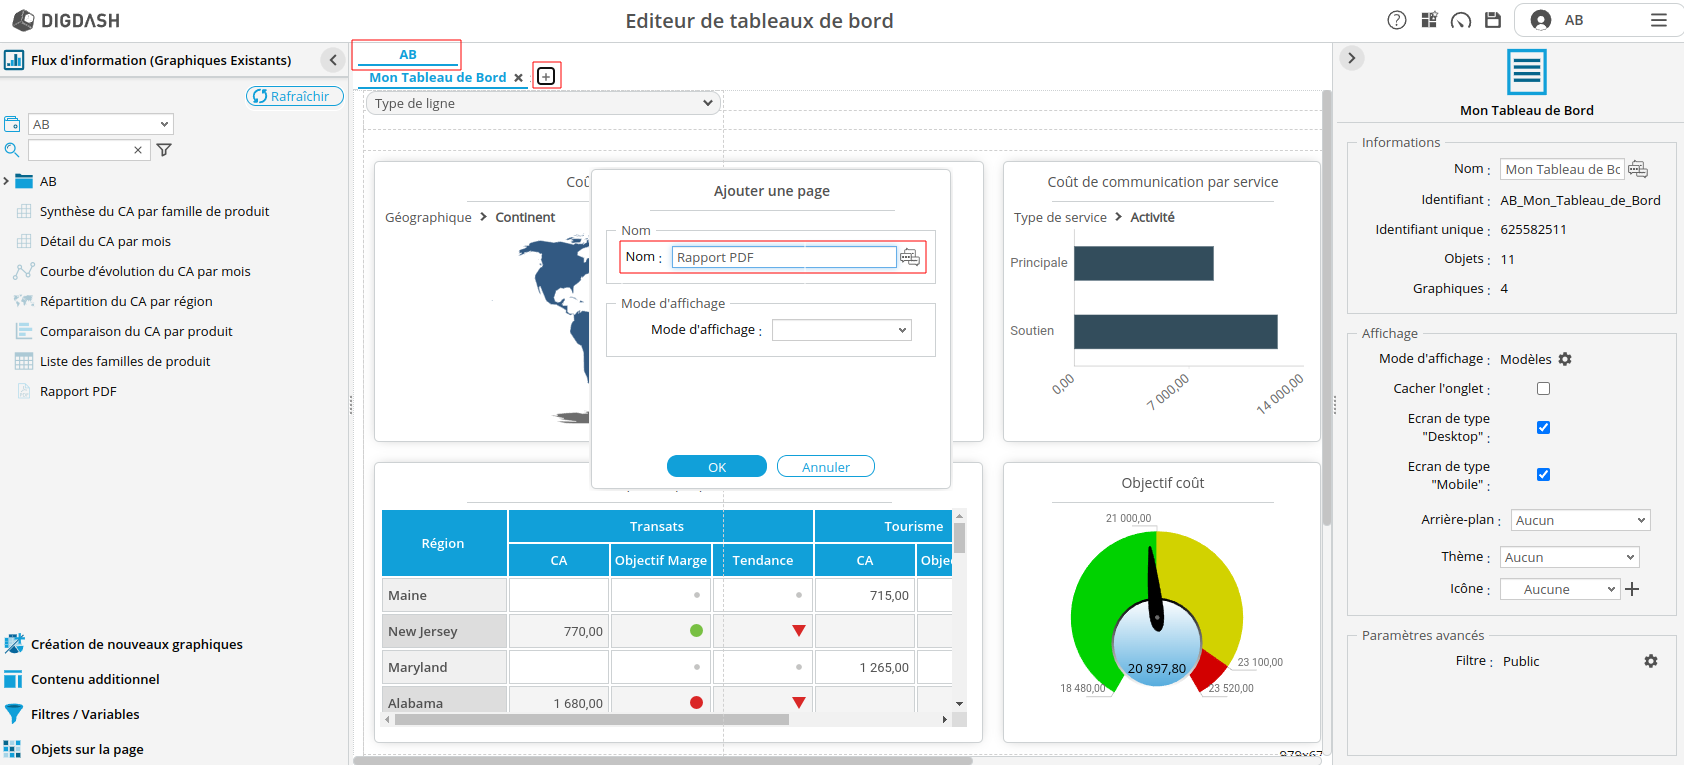Add a new icon with plus sign
Image resolution: width=1684 pixels, height=765 pixels.
(1632, 589)
